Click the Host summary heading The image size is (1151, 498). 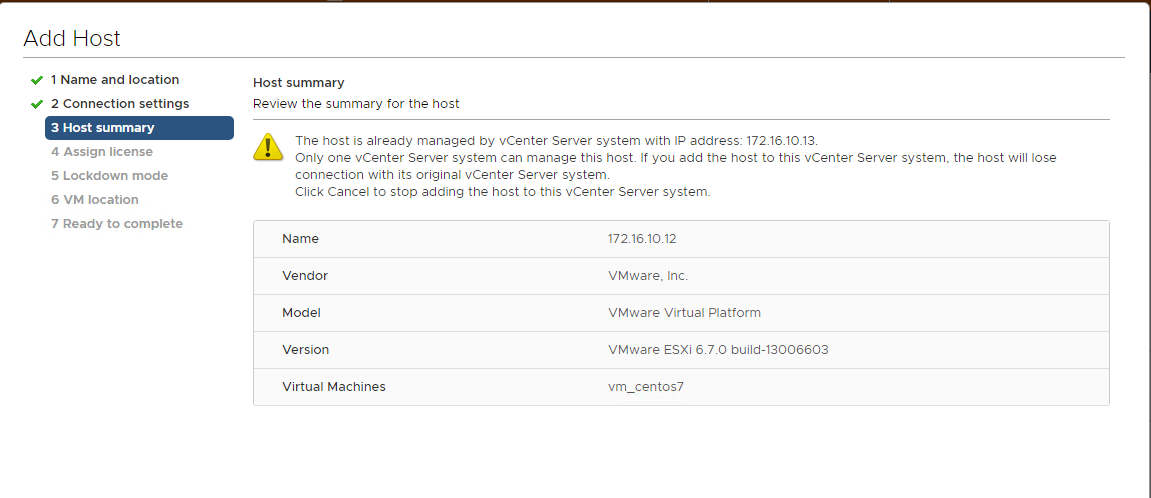click(299, 83)
